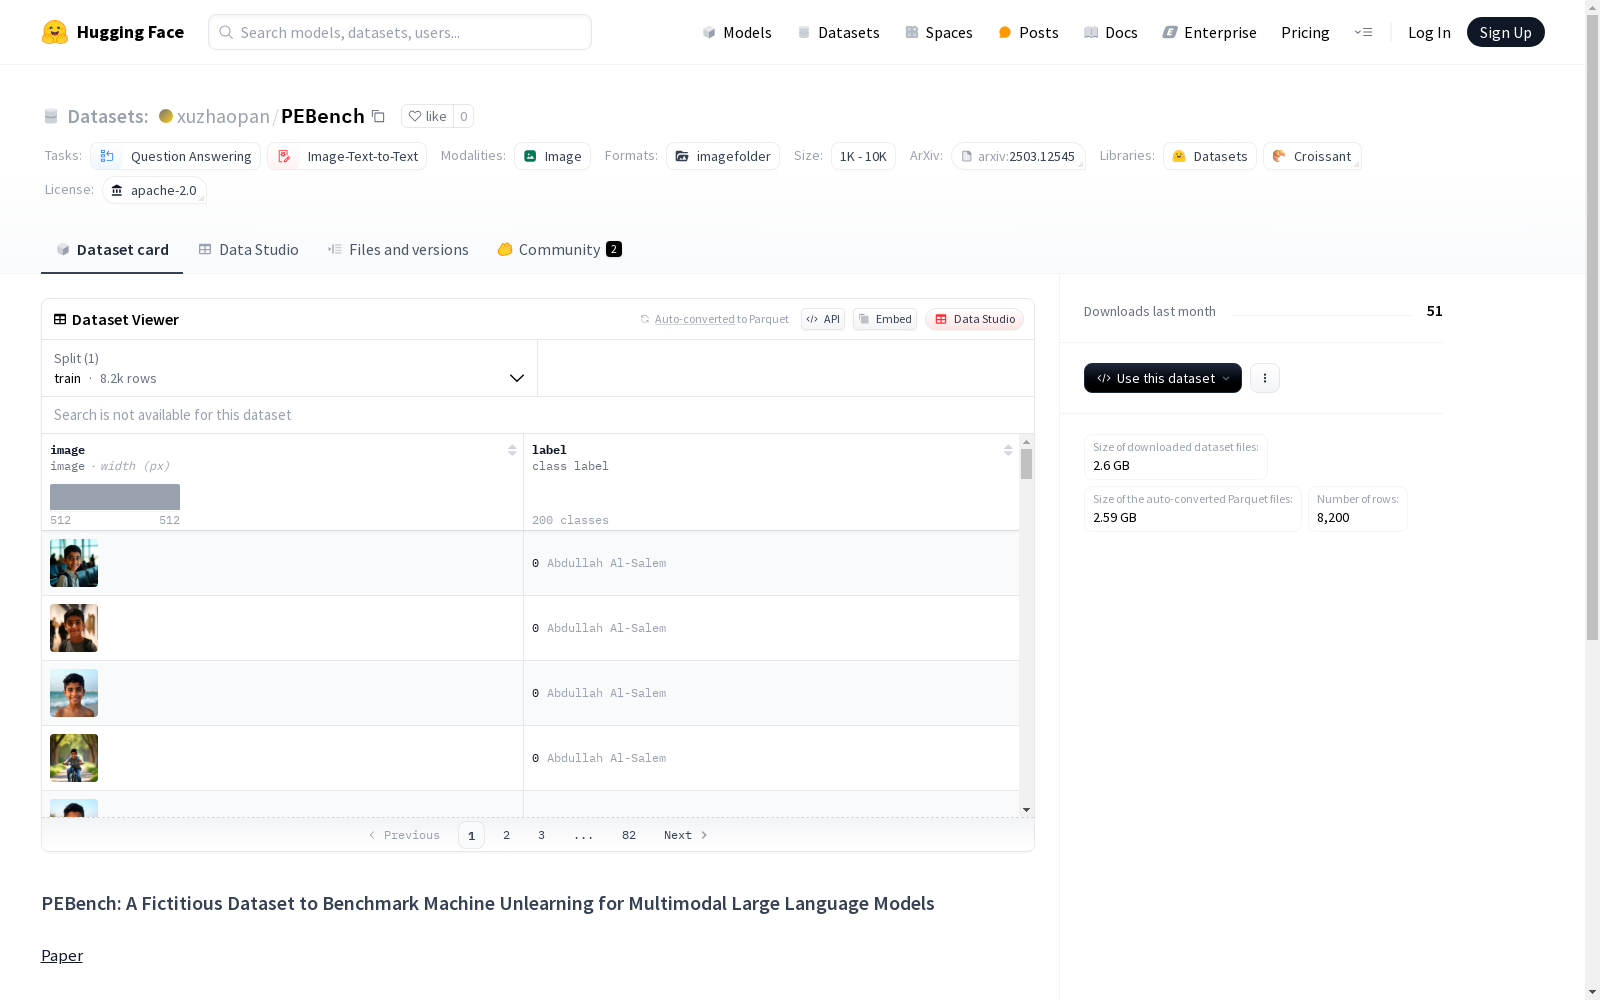
Task: Click the search models input field
Action: [x=400, y=32]
